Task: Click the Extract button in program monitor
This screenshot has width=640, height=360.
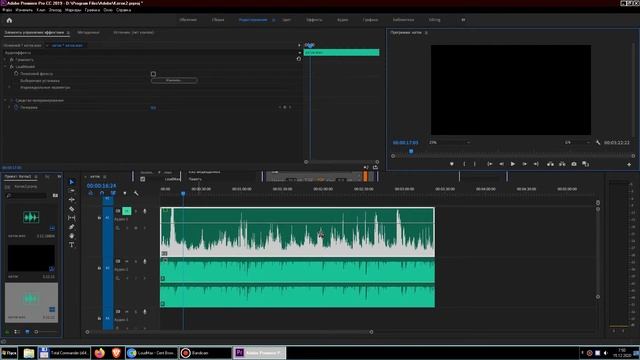Action: coord(562,164)
